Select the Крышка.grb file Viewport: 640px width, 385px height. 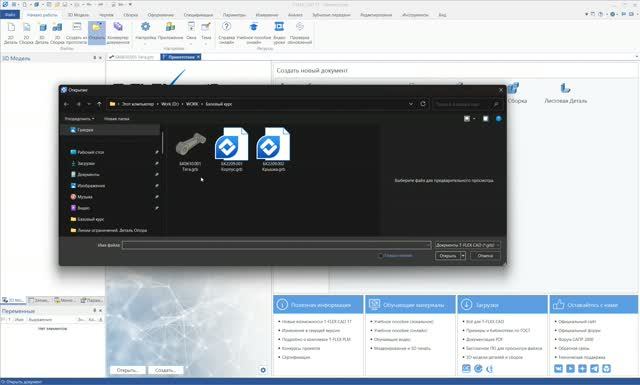pyautogui.click(x=273, y=149)
